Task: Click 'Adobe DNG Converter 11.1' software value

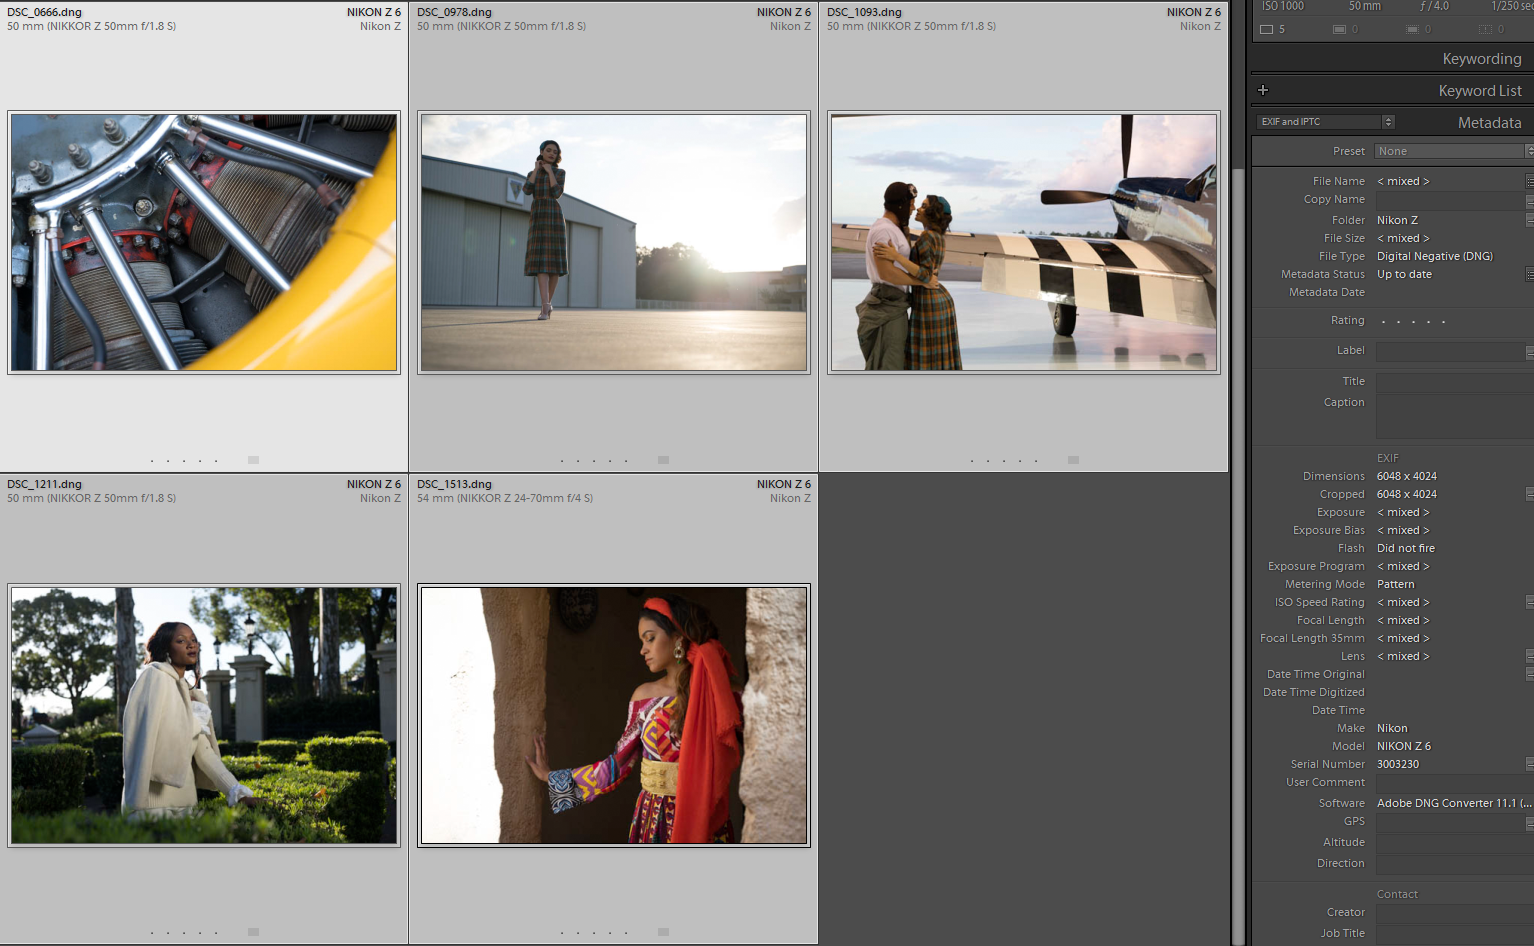Action: coord(1453,803)
